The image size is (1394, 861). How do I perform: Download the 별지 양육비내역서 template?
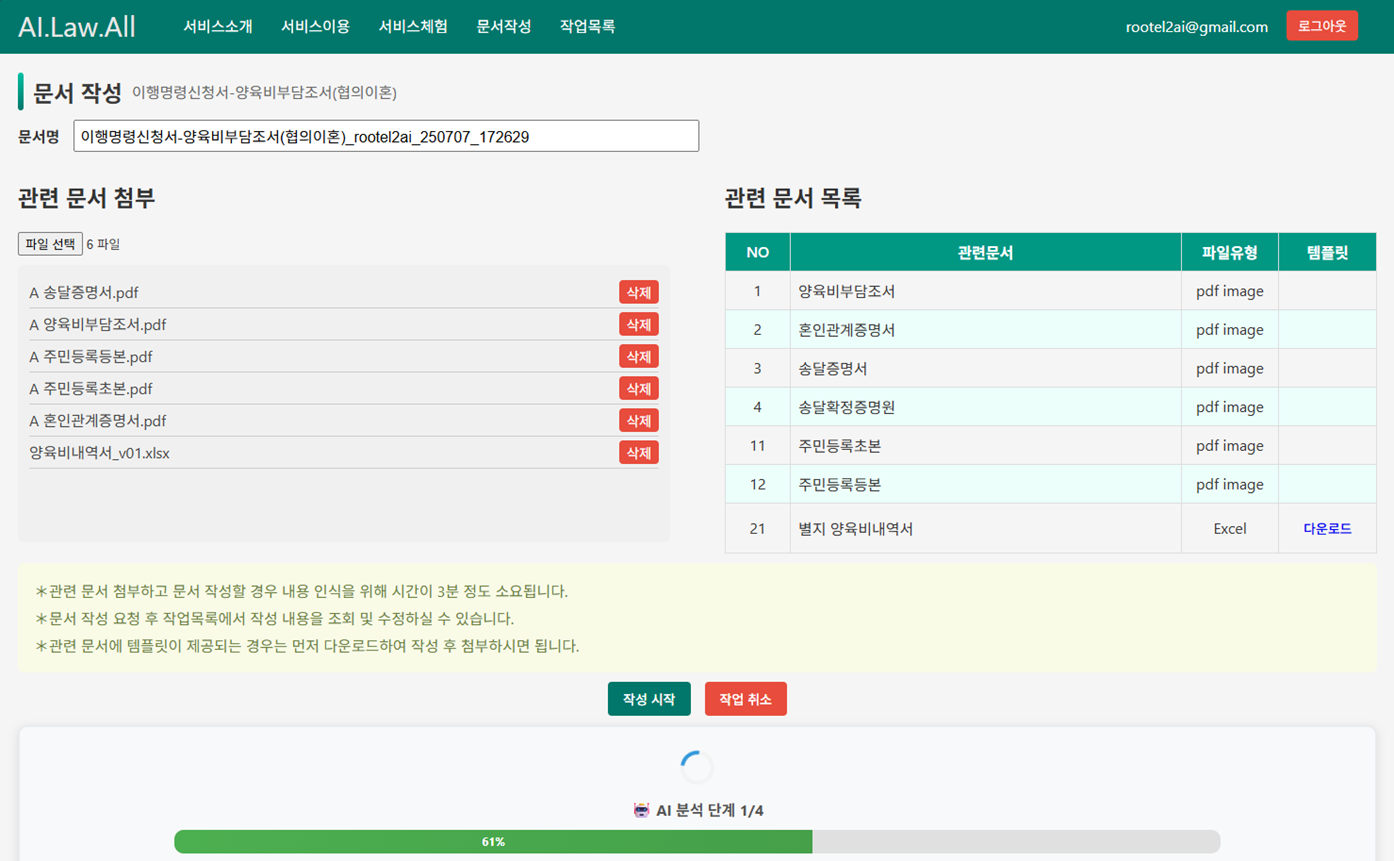coord(1327,528)
